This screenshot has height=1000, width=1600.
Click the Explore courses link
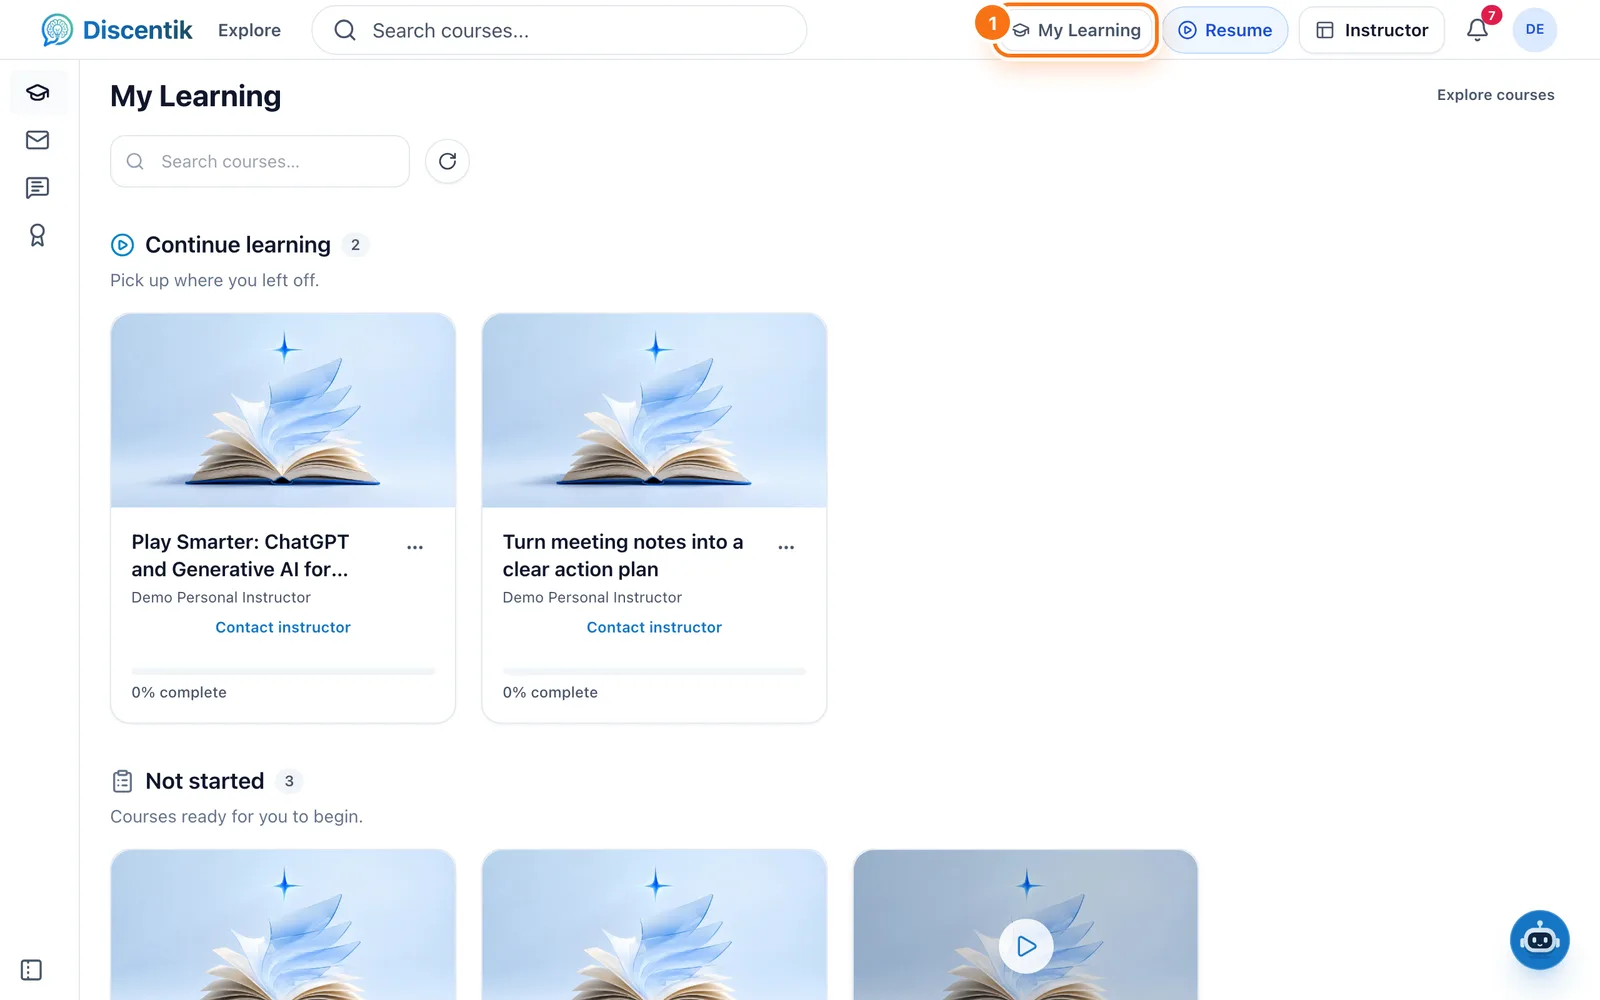pyautogui.click(x=1495, y=95)
